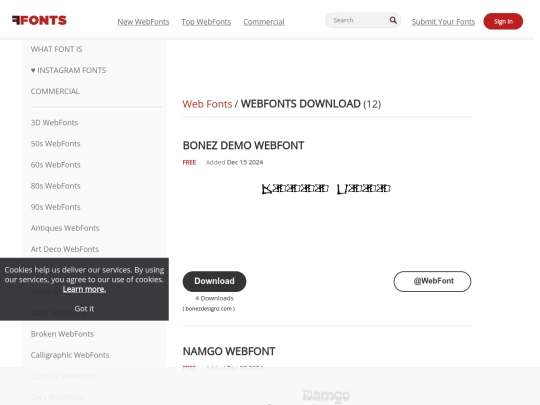540x405 pixels.
Task: Open Commercial link in top navigation
Action: [264, 22]
